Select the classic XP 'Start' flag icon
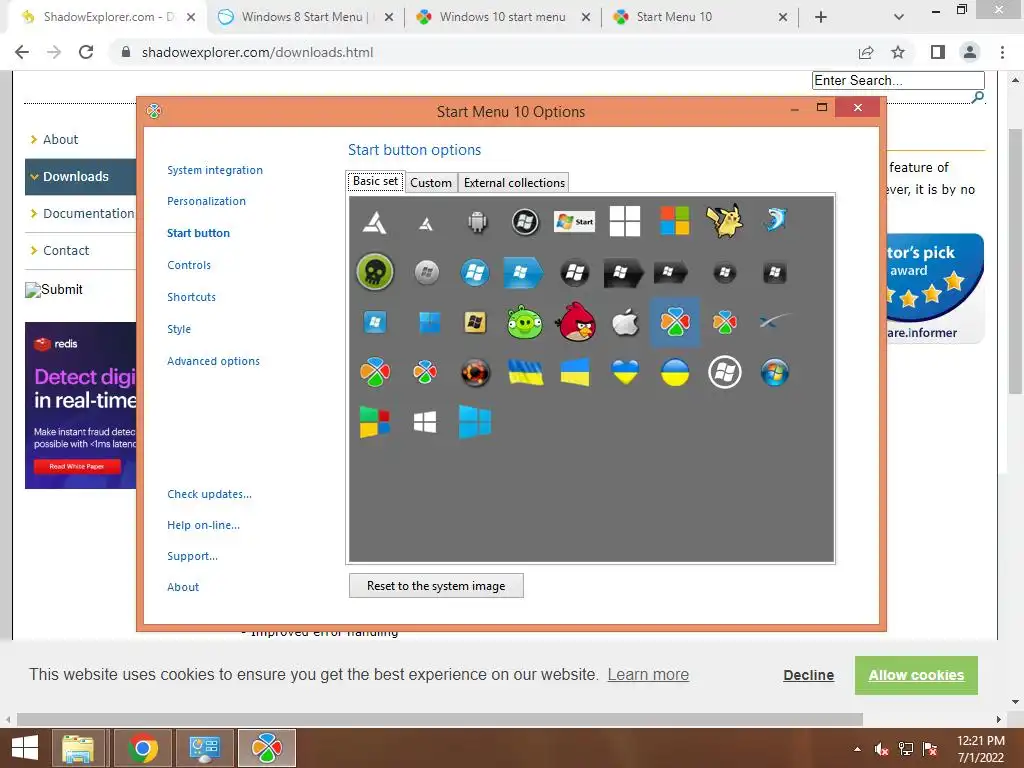The width and height of the screenshot is (1024, 768). [x=574, y=221]
